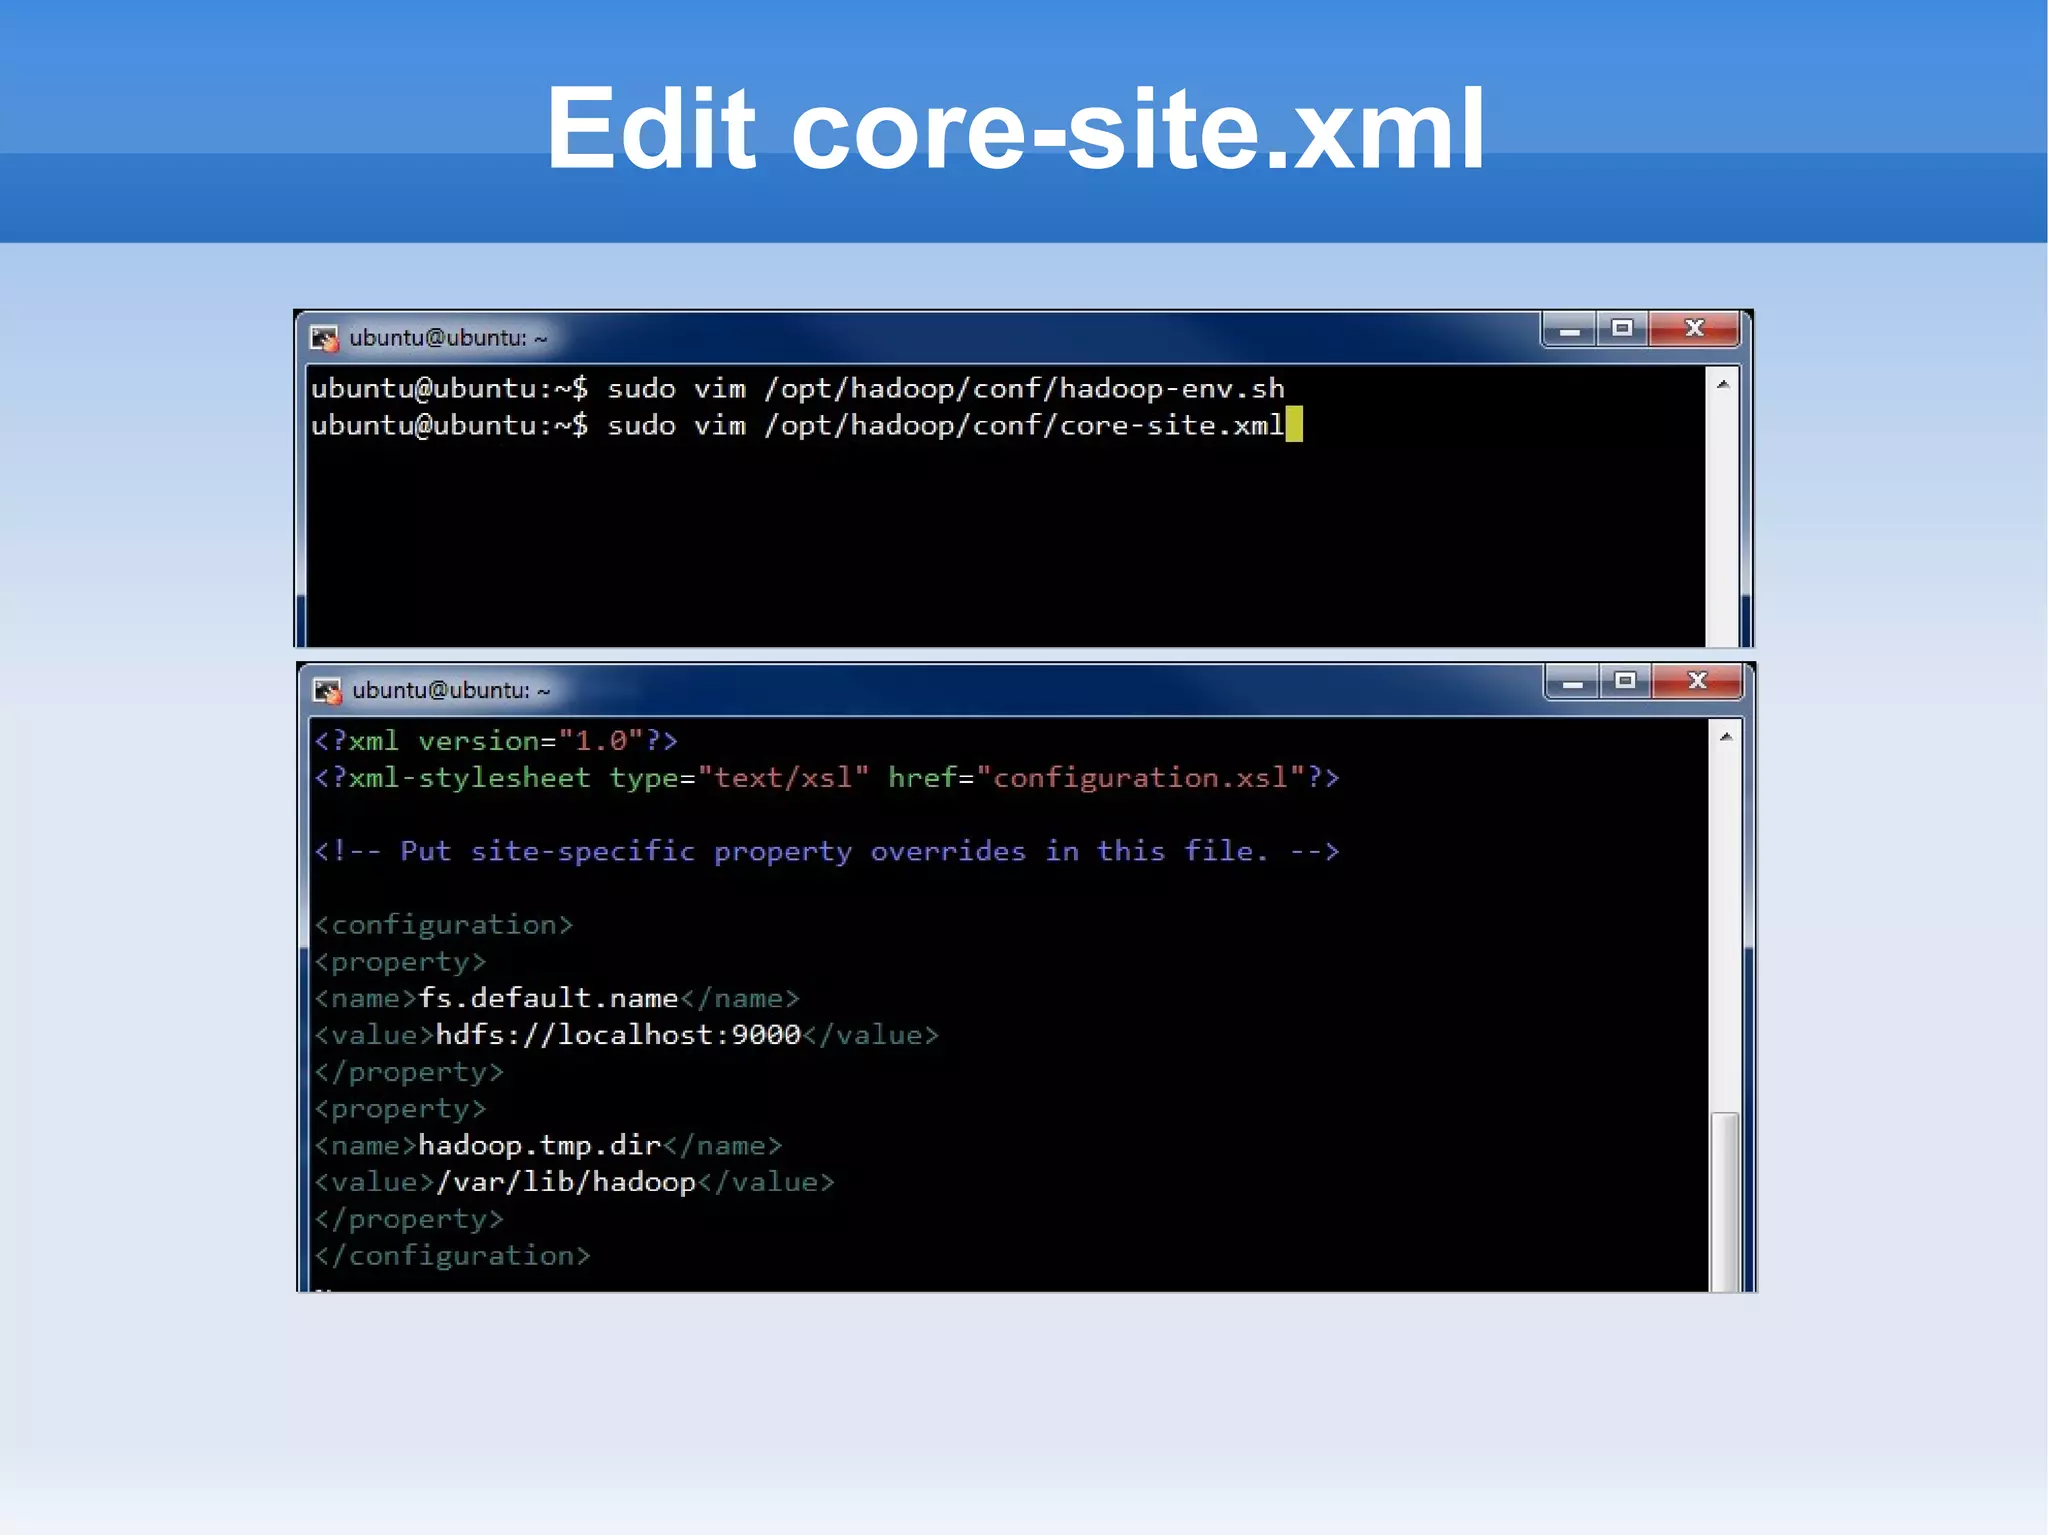Click the PuTTY icon in lower terminal title bar
Image resolution: width=2048 pixels, height=1535 pixels.
click(x=327, y=690)
